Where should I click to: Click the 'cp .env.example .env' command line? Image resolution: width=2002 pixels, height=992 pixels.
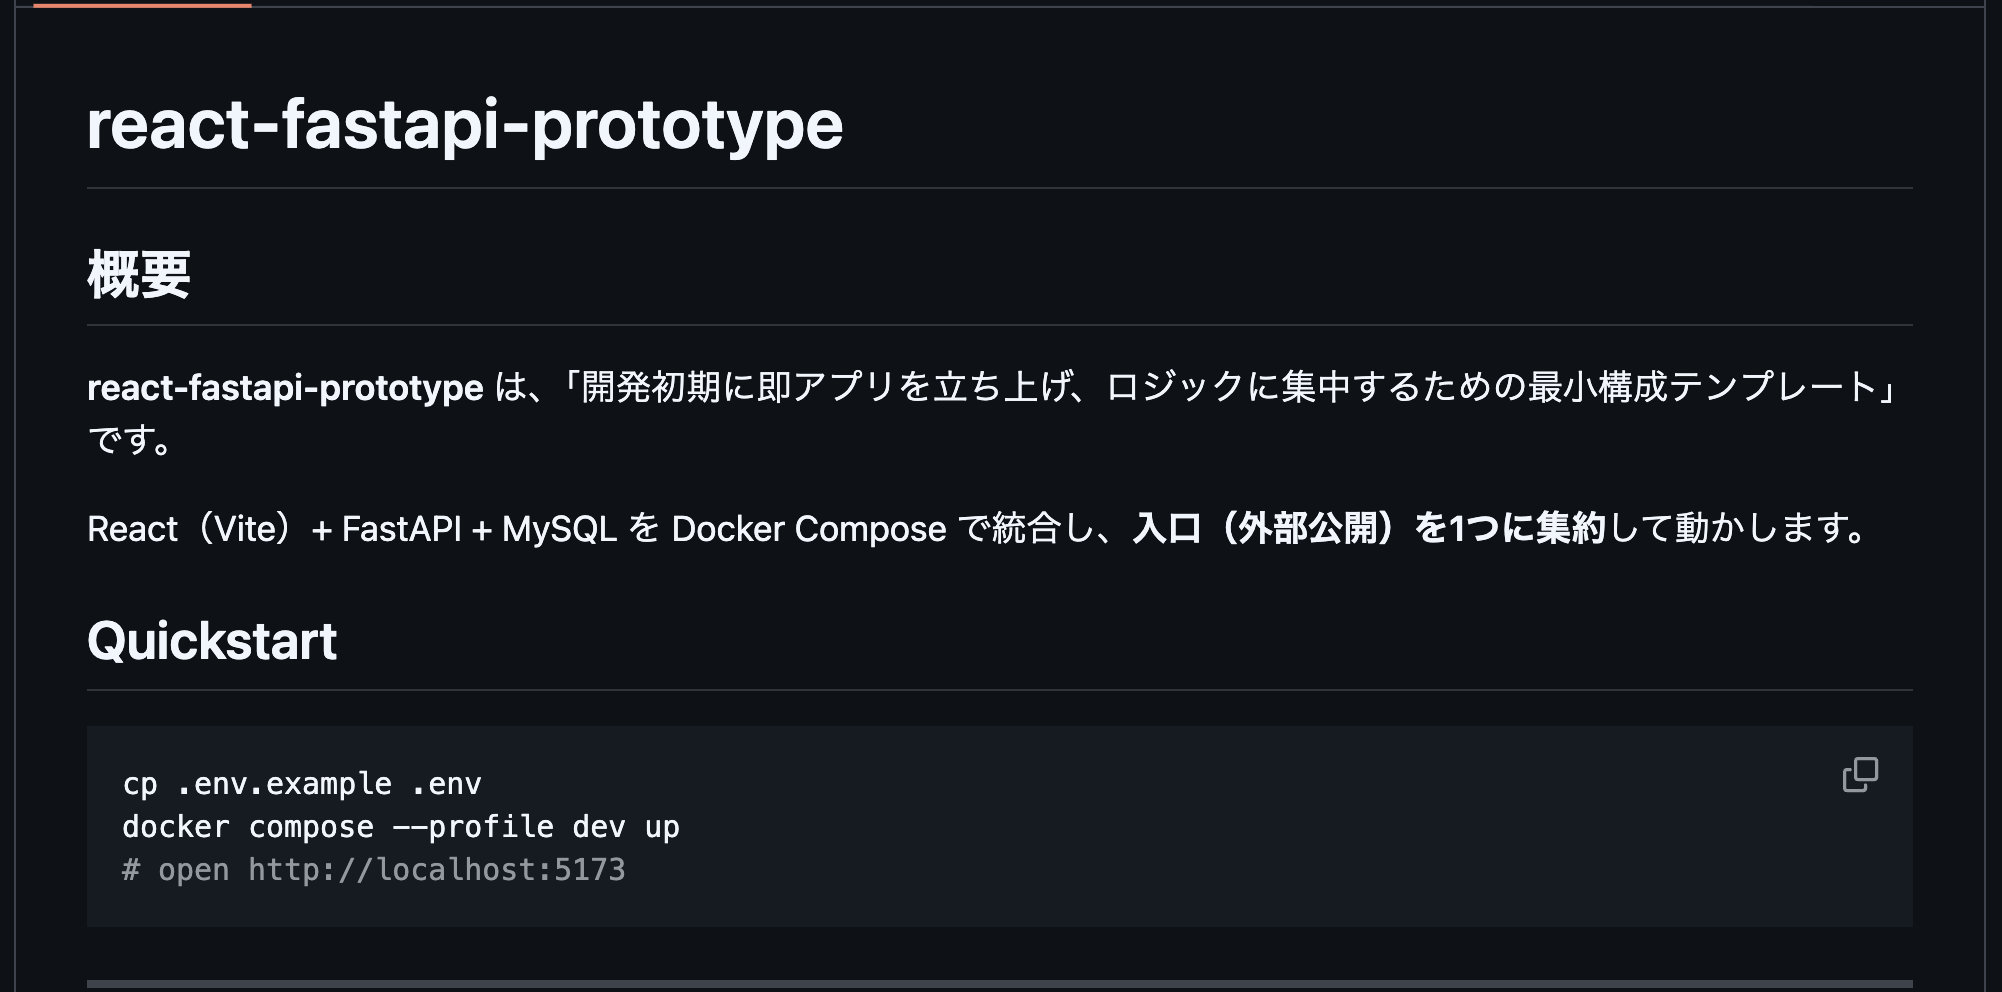tap(302, 784)
